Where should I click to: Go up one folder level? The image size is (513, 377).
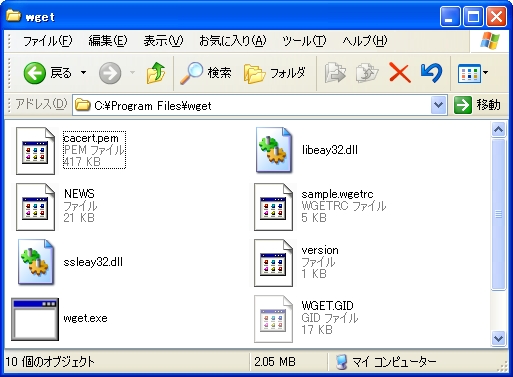point(156,73)
